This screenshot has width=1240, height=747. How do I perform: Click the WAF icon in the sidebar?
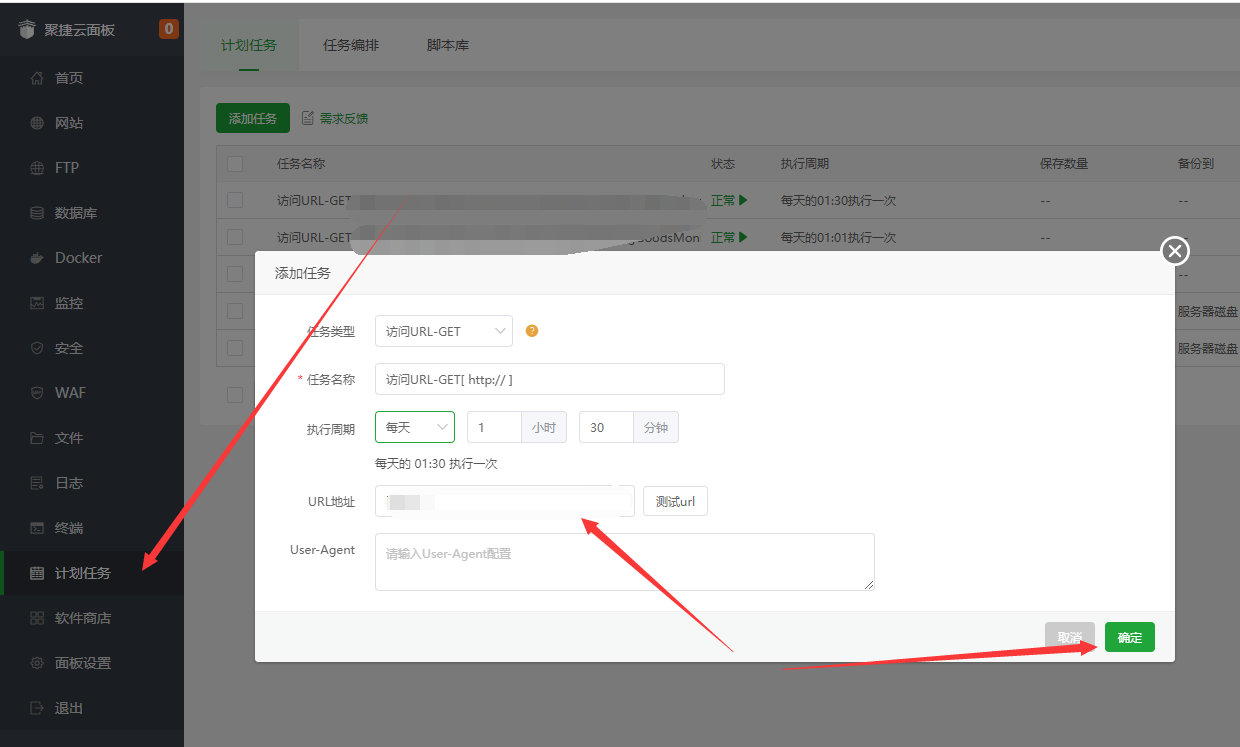(x=37, y=393)
